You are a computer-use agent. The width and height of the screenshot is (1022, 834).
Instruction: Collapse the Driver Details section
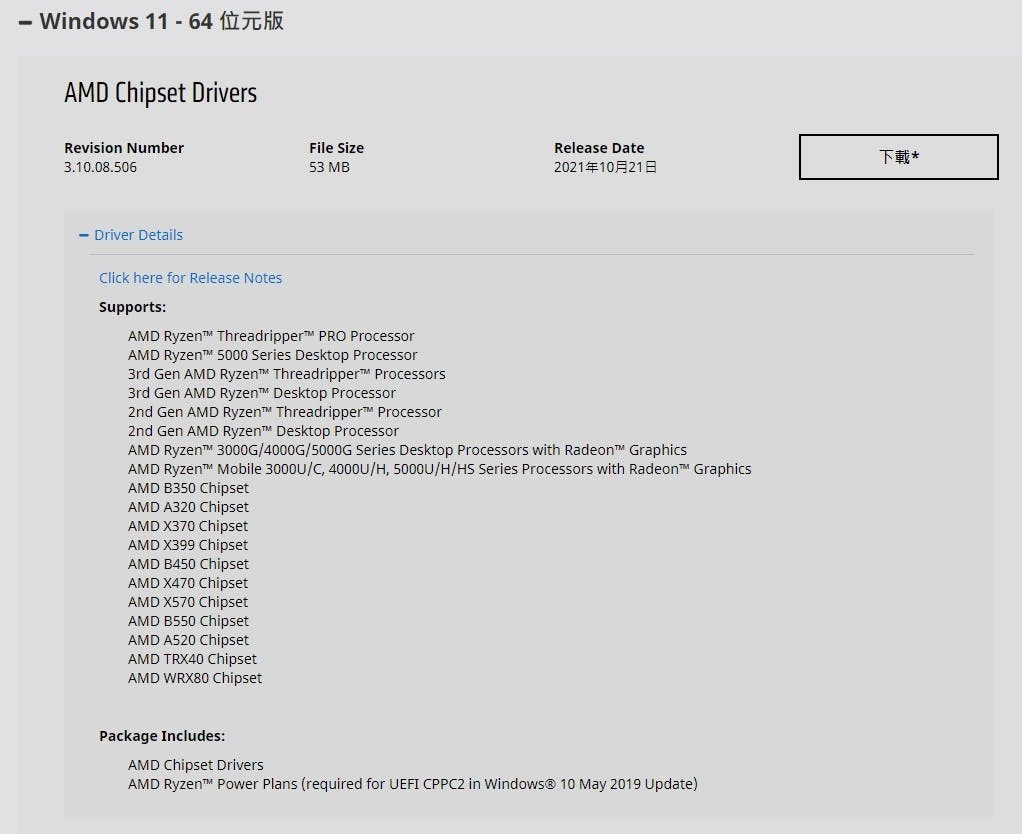tap(131, 235)
